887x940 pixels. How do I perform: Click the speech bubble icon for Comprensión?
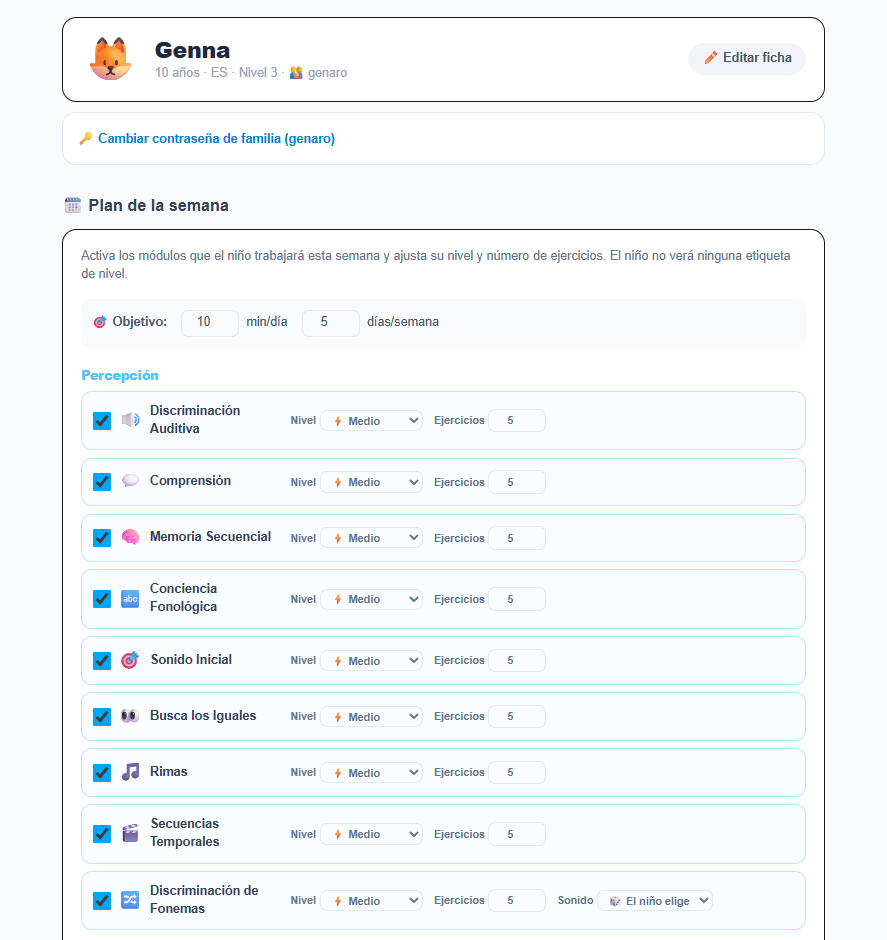[x=130, y=481]
